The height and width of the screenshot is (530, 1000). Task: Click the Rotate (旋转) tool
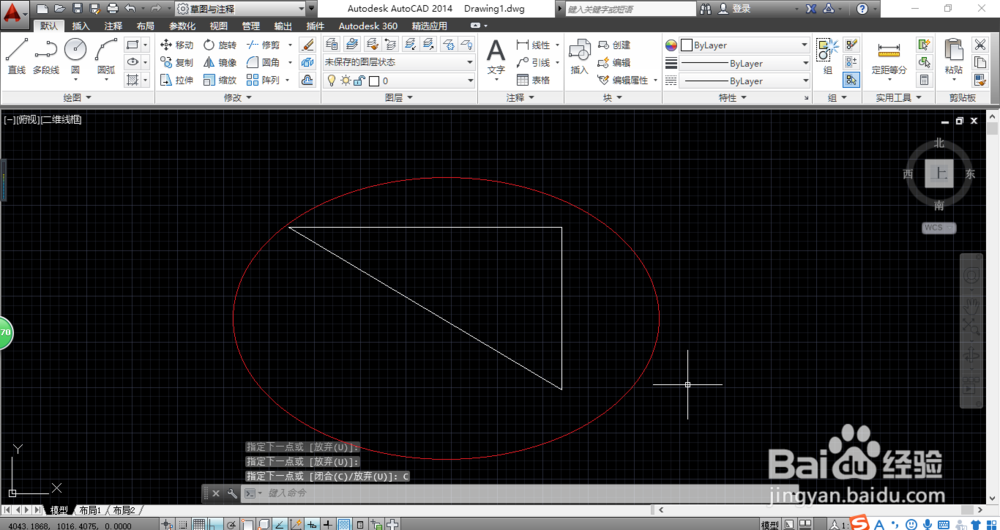point(220,45)
